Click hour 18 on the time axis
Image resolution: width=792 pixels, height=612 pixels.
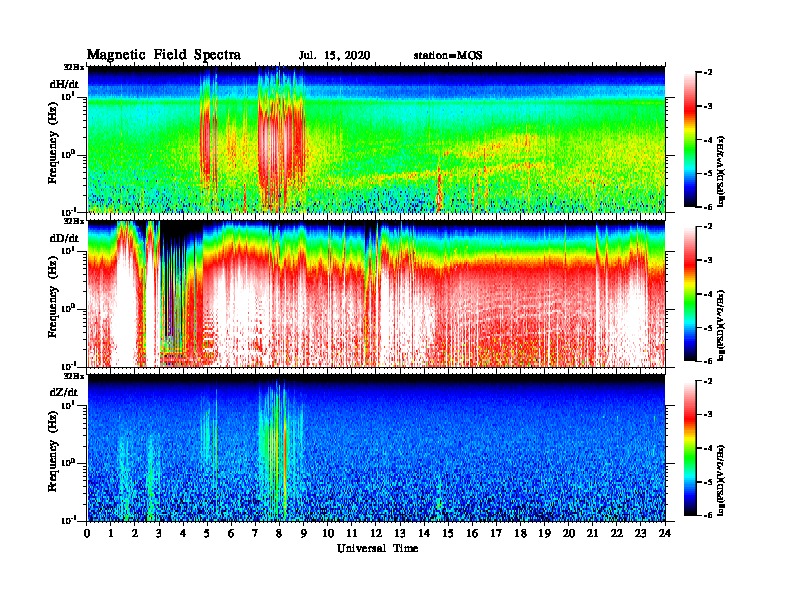pyautogui.click(x=520, y=534)
